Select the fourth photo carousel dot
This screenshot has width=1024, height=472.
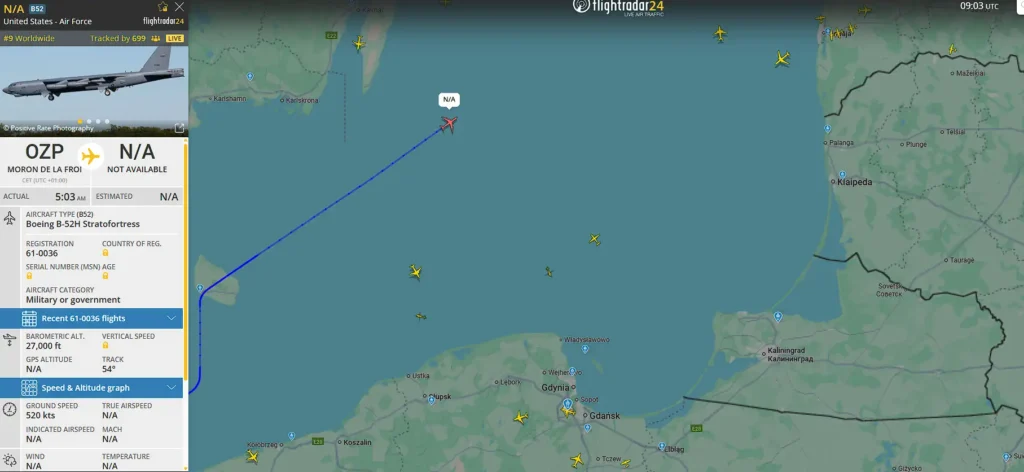[107, 121]
